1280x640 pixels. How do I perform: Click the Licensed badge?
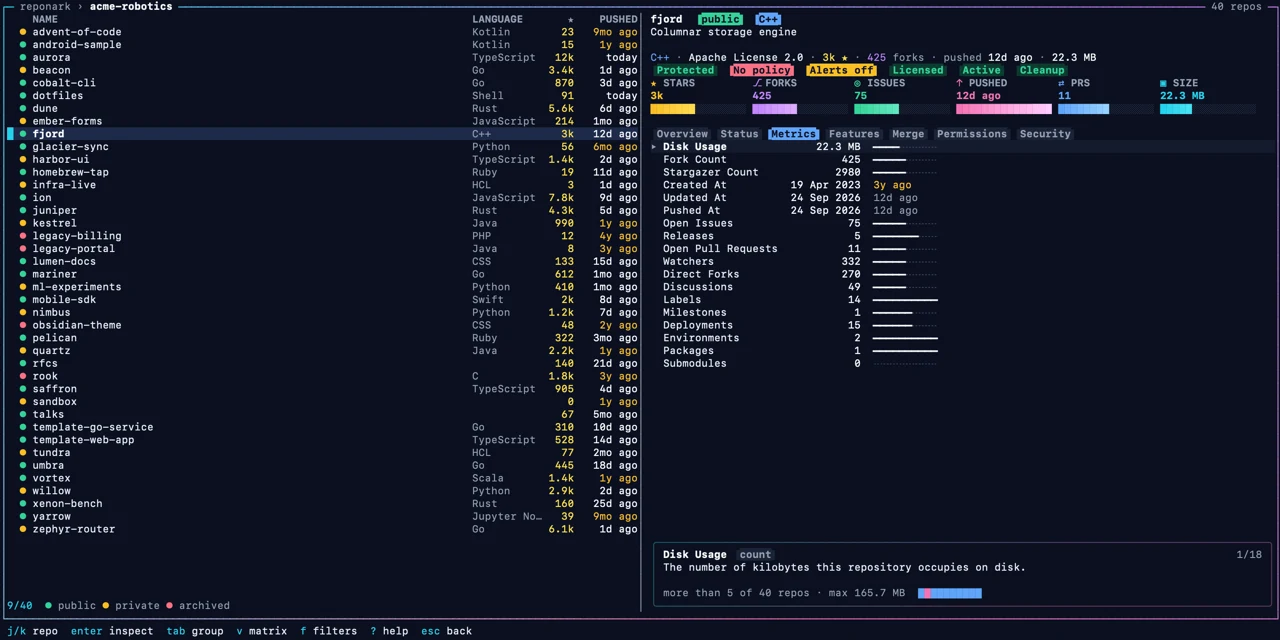coord(918,70)
